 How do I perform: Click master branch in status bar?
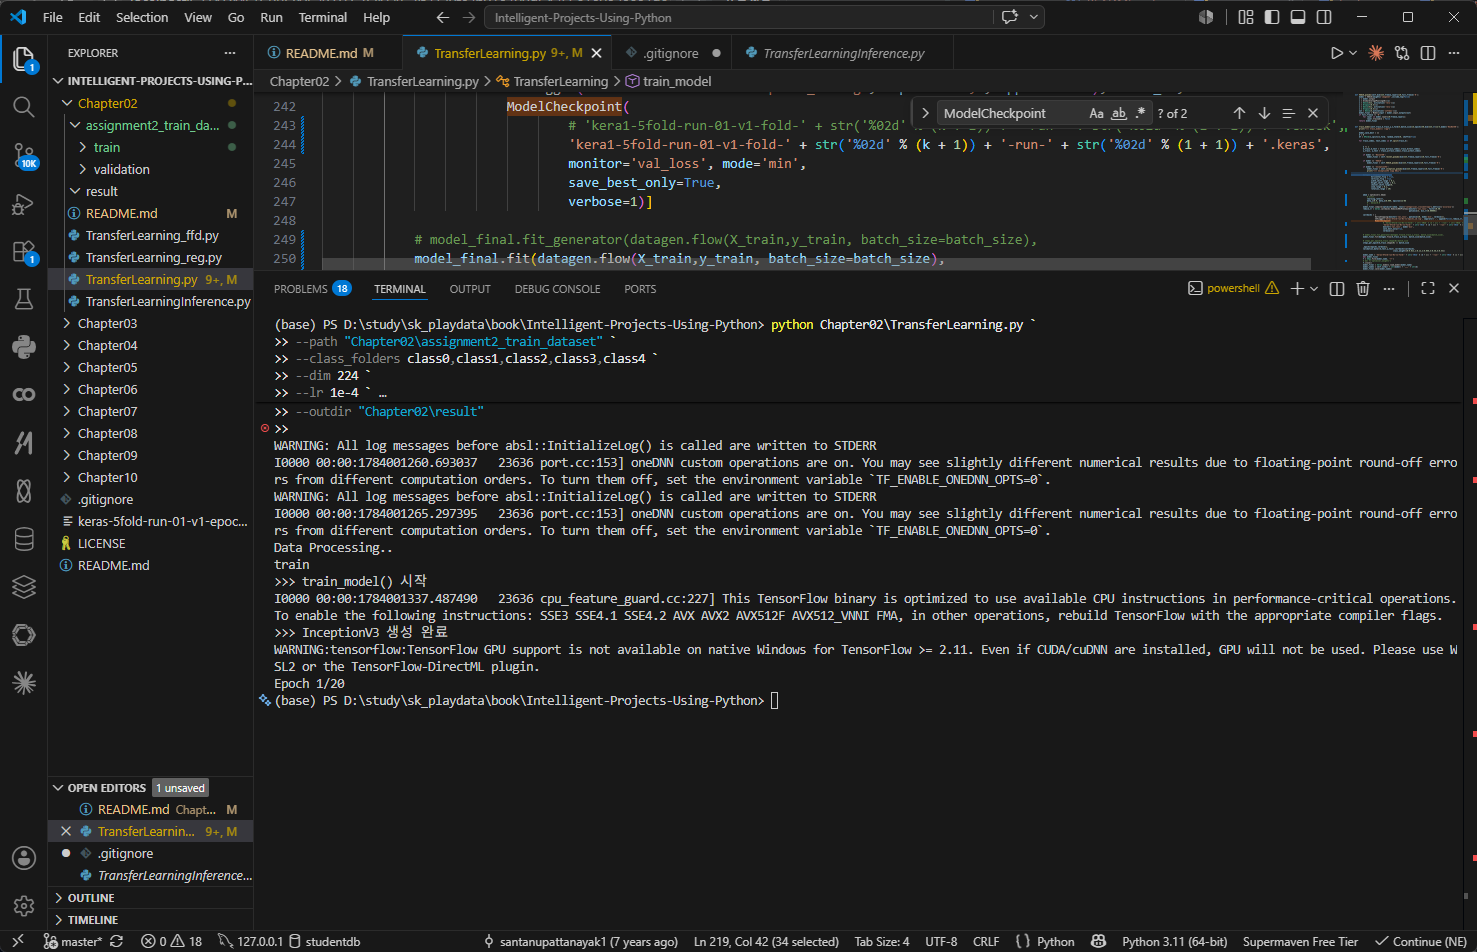click(73, 941)
